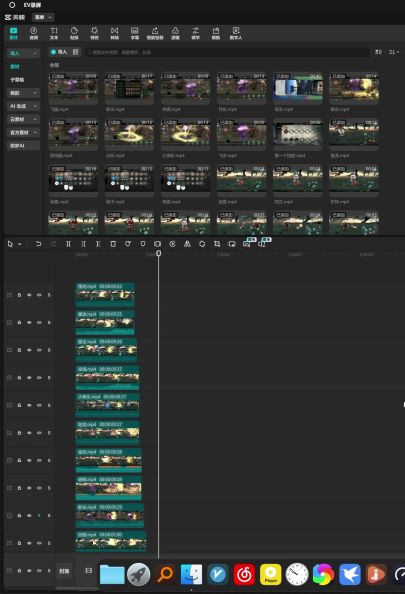
Task: Toggle eye visibility on the second timeline track
Action: pyautogui.click(x=29, y=322)
